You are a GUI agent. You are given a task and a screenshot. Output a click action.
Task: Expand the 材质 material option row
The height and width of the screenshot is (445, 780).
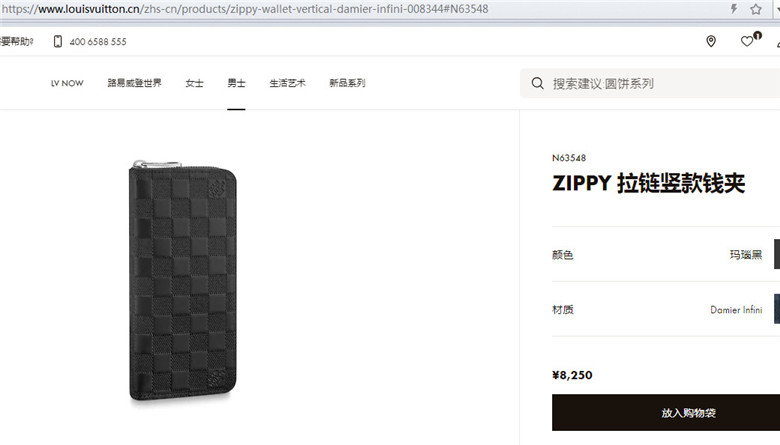(x=666, y=309)
